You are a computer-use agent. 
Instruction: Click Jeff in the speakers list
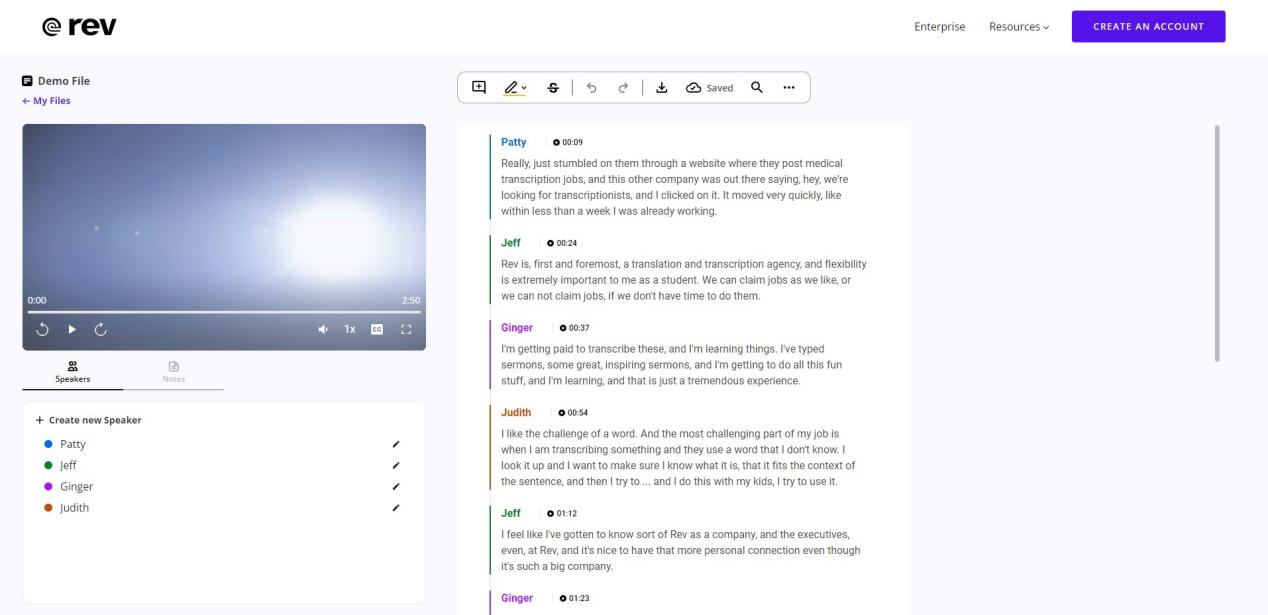pos(68,465)
